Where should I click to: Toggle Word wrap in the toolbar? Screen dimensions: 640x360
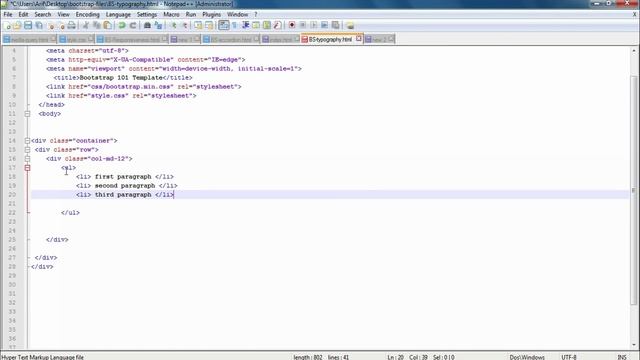click(224, 25)
